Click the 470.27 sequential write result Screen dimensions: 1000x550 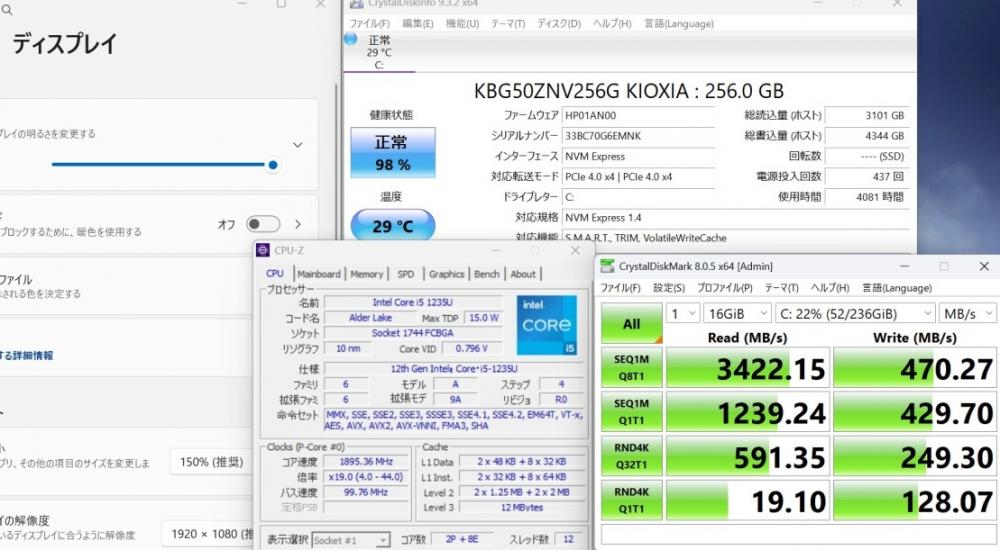[x=915, y=368]
